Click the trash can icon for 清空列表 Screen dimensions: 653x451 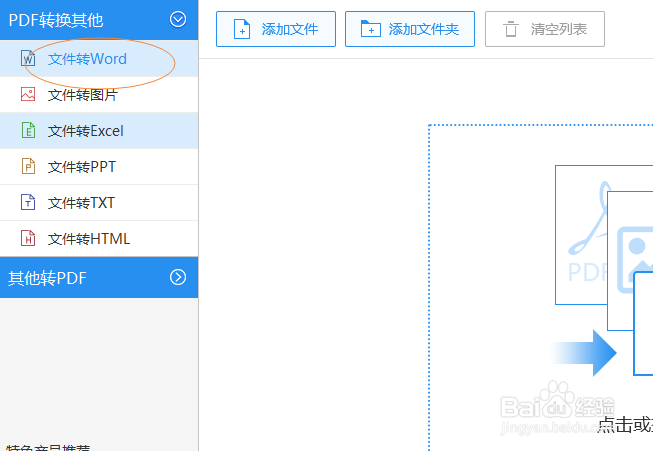point(511,29)
